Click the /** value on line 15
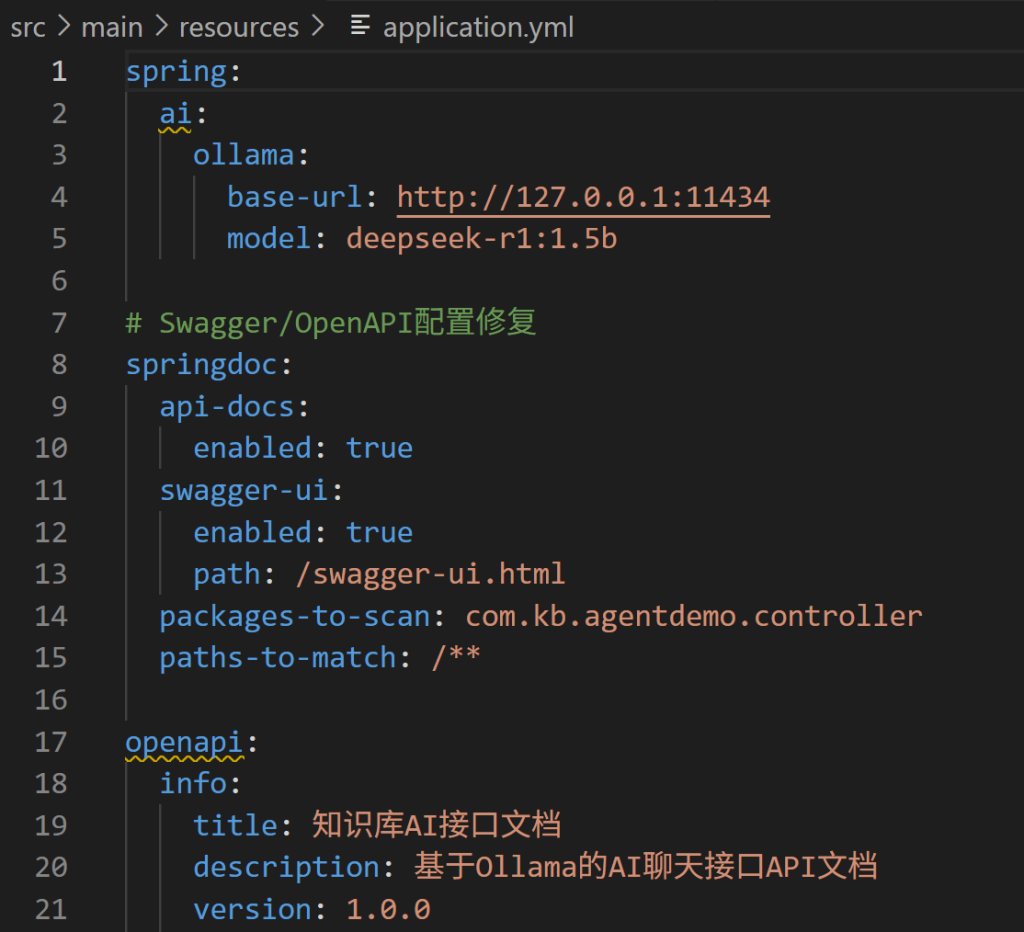Image resolution: width=1024 pixels, height=932 pixels. [x=456, y=656]
